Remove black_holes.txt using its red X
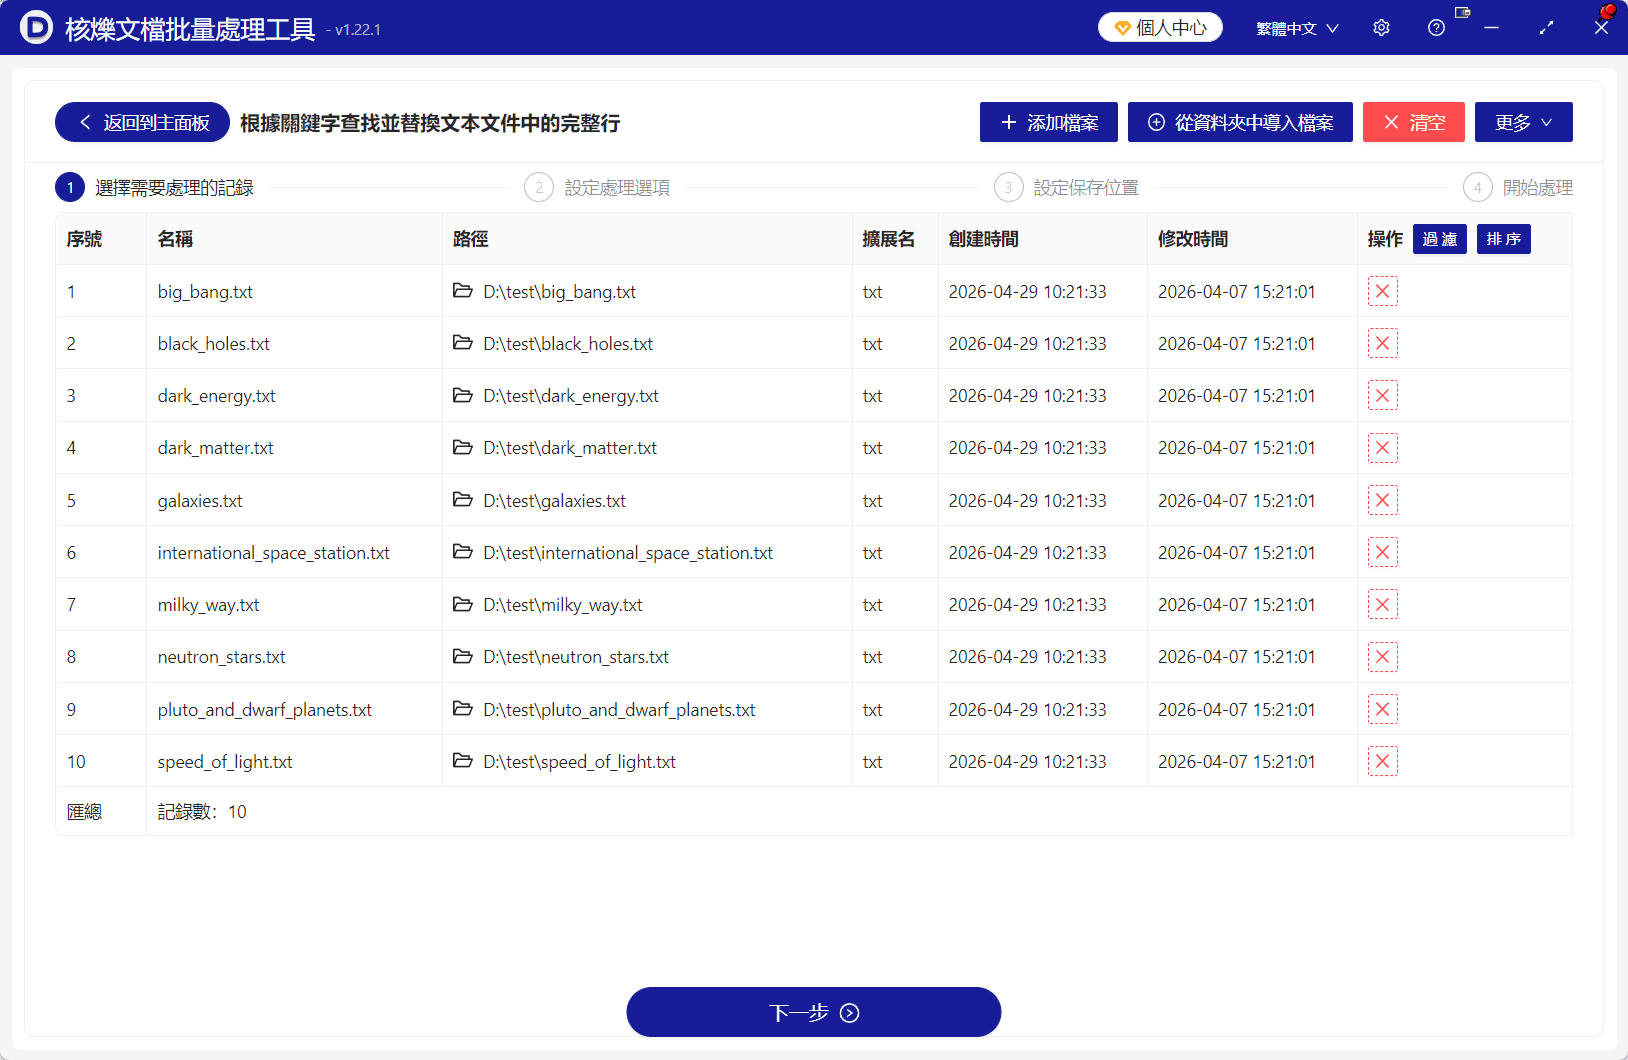This screenshot has height=1060, width=1628. [1383, 343]
